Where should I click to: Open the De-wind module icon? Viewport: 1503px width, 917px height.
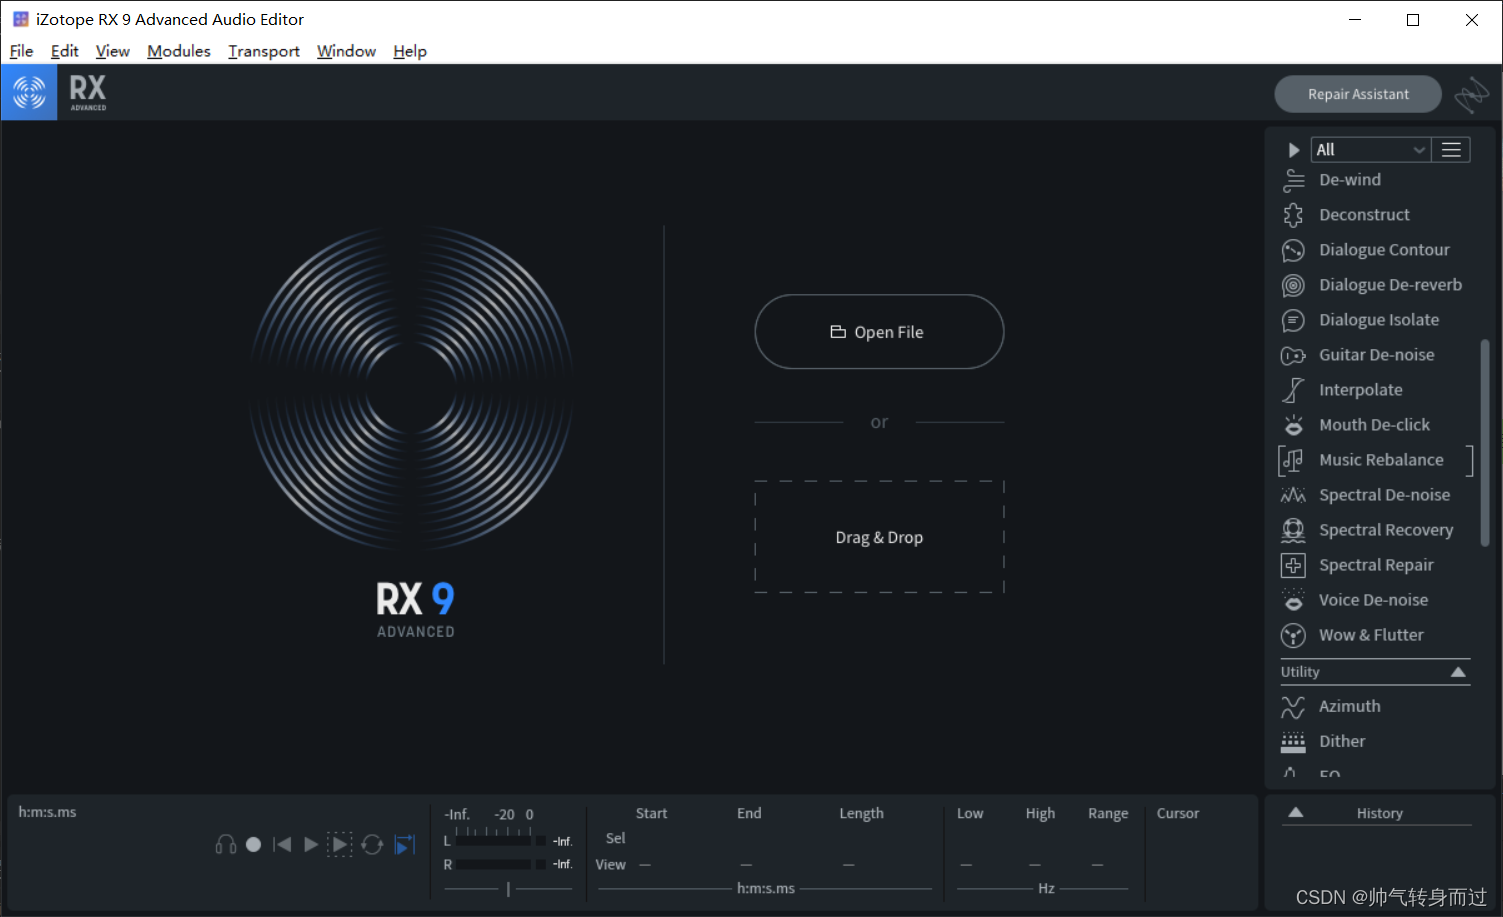(1293, 180)
